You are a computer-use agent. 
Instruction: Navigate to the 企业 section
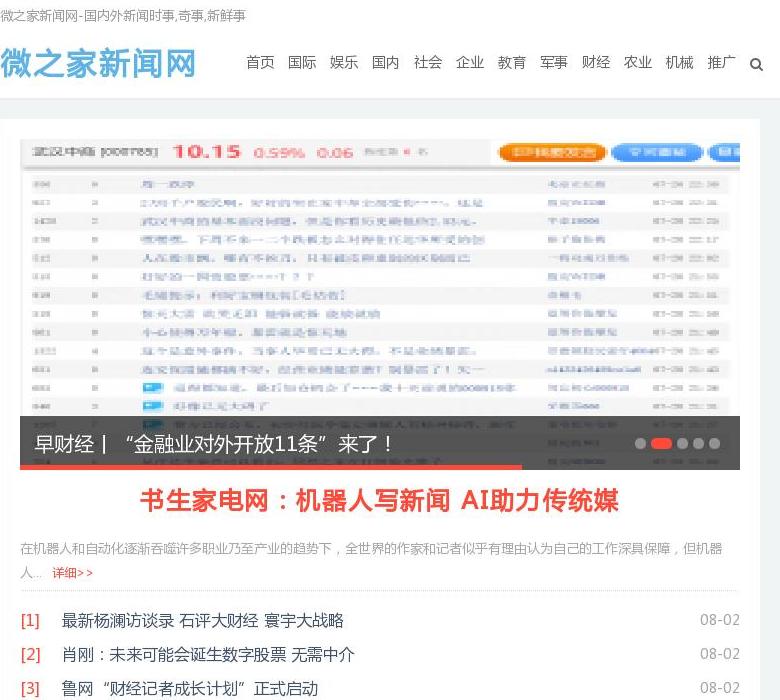470,63
